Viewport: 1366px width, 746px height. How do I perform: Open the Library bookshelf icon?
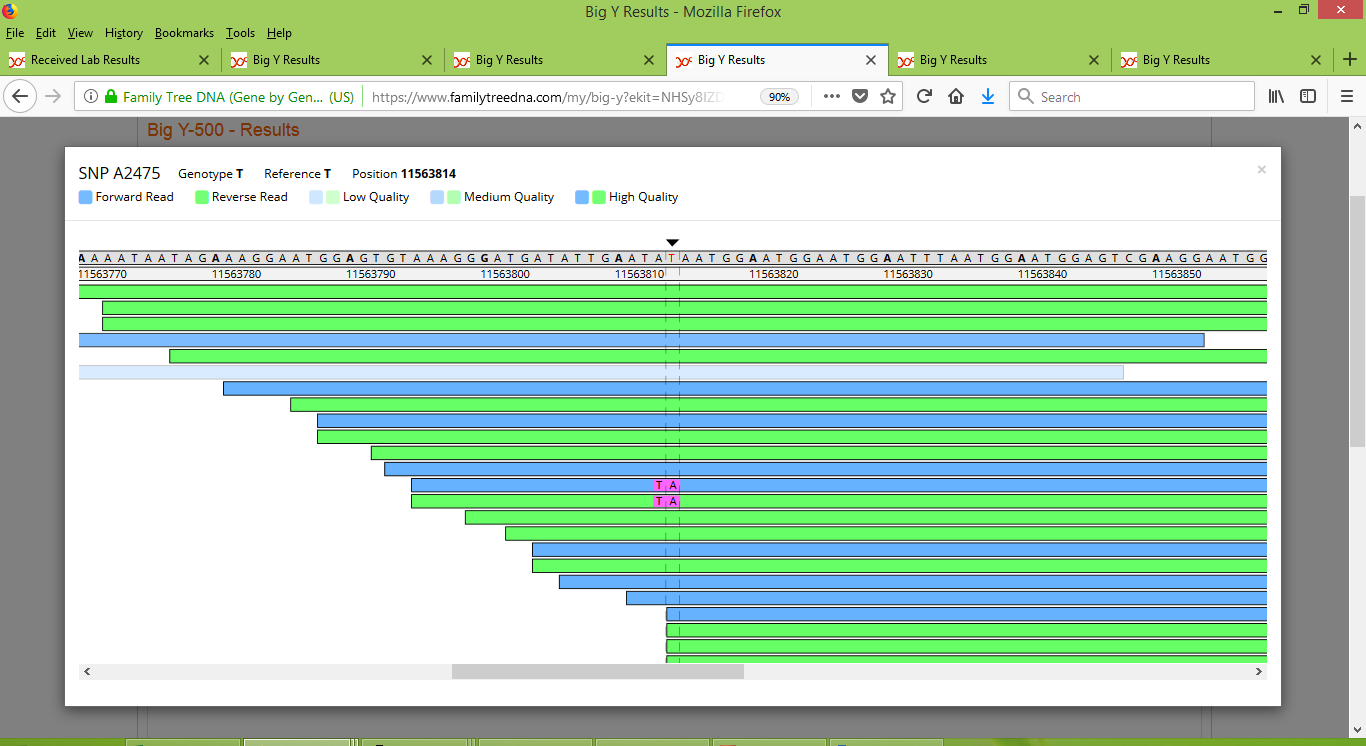pos(1277,97)
